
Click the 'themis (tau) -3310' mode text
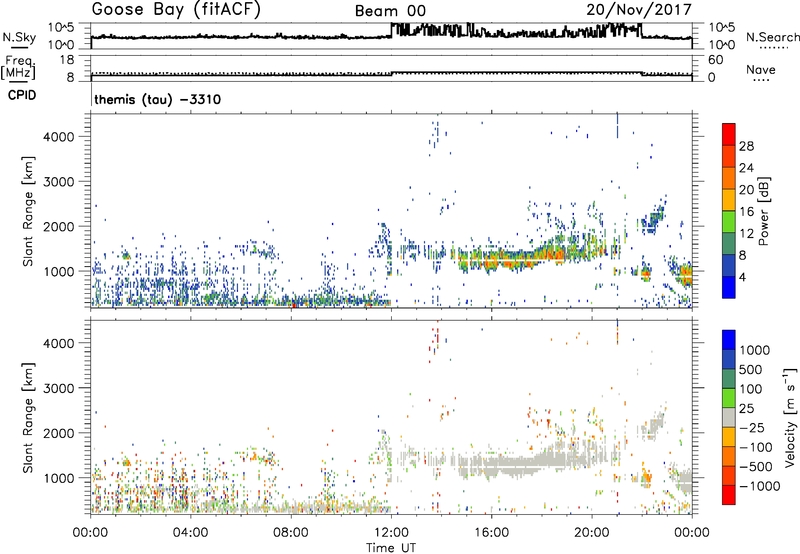157,99
